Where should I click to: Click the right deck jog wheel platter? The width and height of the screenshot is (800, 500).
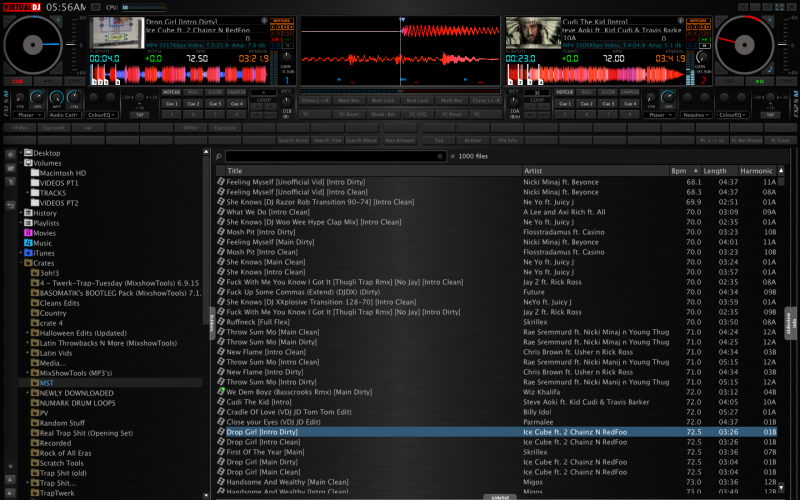(744, 45)
